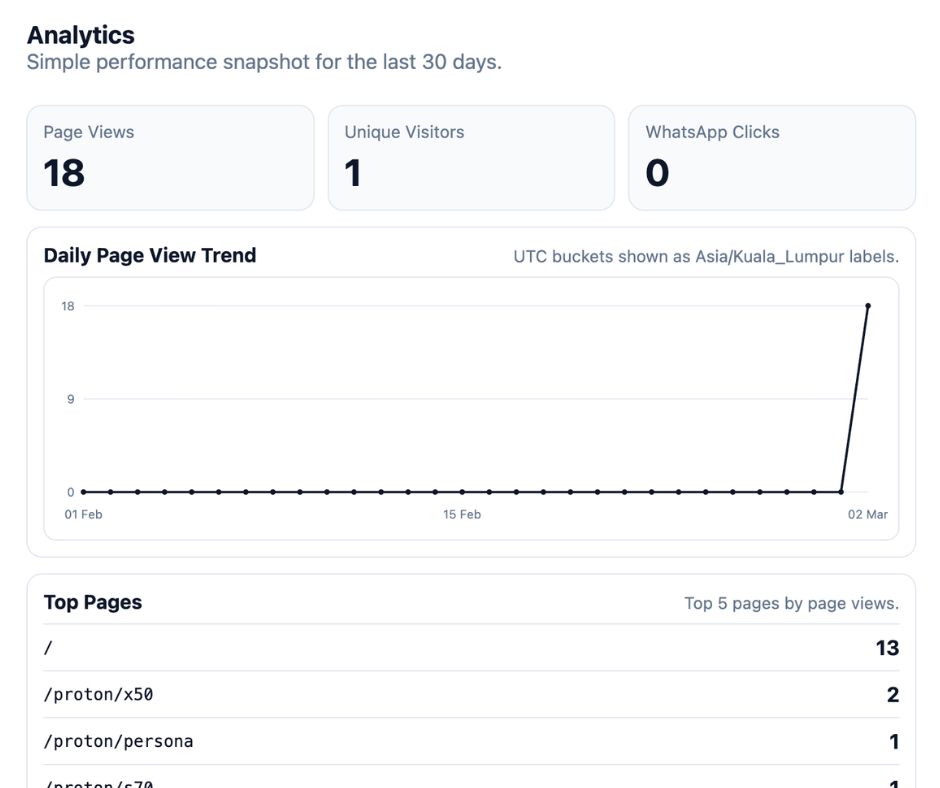
Task: Click the 9 value on the y-axis
Action: [72, 399]
